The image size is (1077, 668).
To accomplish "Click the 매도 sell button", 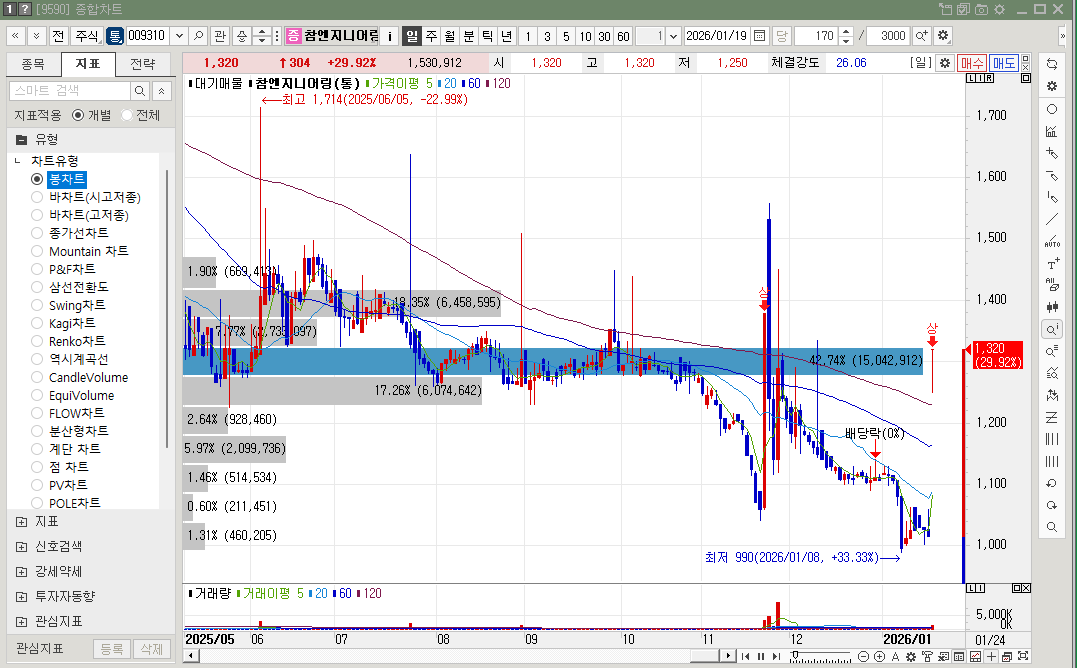I will [1004, 63].
